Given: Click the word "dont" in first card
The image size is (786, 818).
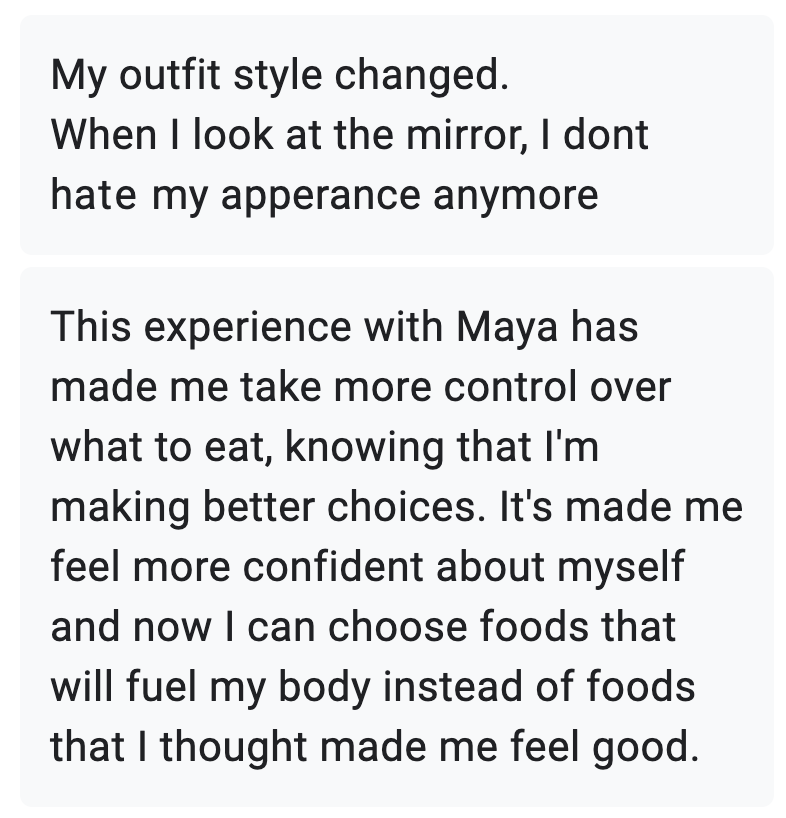Looking at the screenshot, I should pos(607,134).
